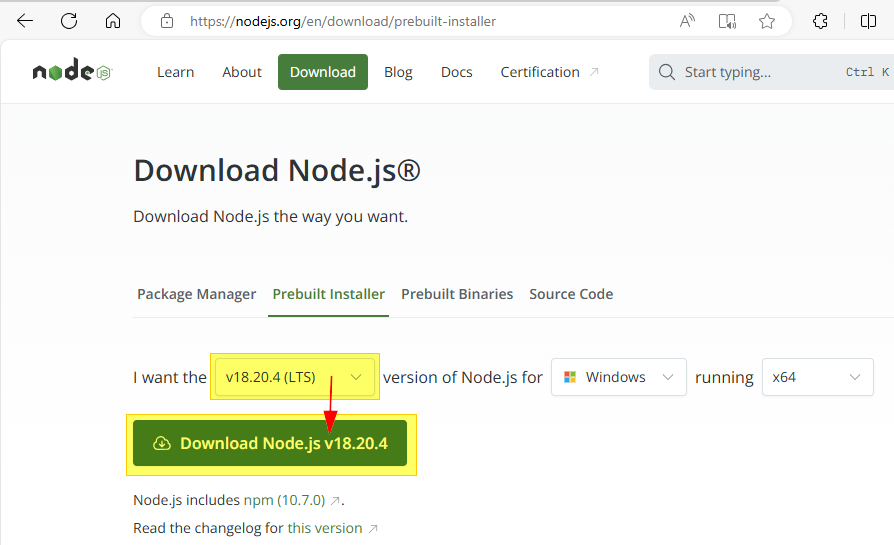Open the changelog 'this version' link

pyautogui.click(x=325, y=528)
